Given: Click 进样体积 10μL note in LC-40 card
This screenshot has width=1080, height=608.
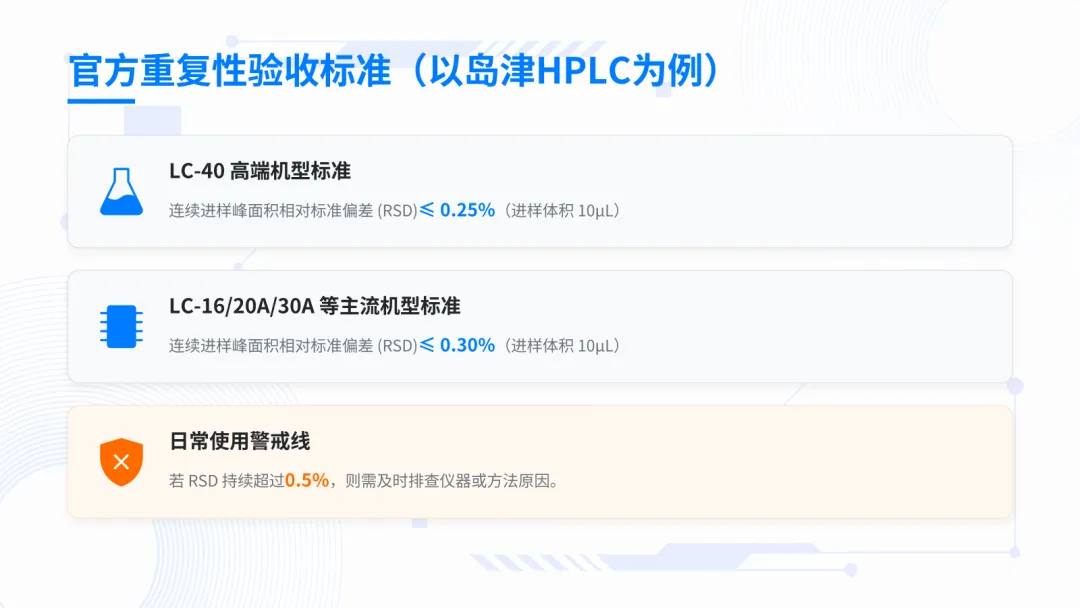Looking at the screenshot, I should coord(561,210).
